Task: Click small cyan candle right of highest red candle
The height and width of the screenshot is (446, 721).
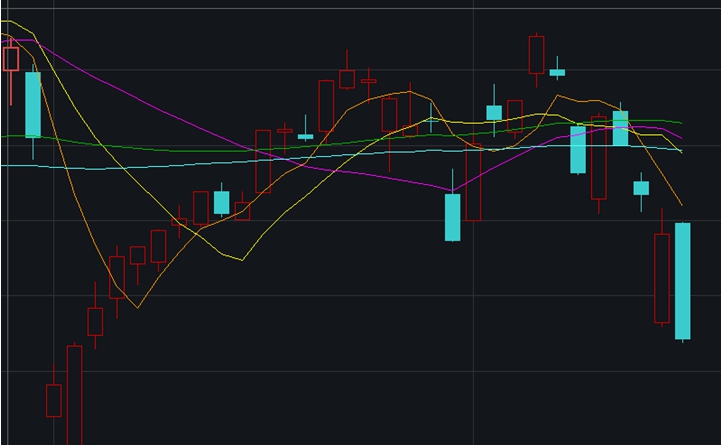Action: 557,72
